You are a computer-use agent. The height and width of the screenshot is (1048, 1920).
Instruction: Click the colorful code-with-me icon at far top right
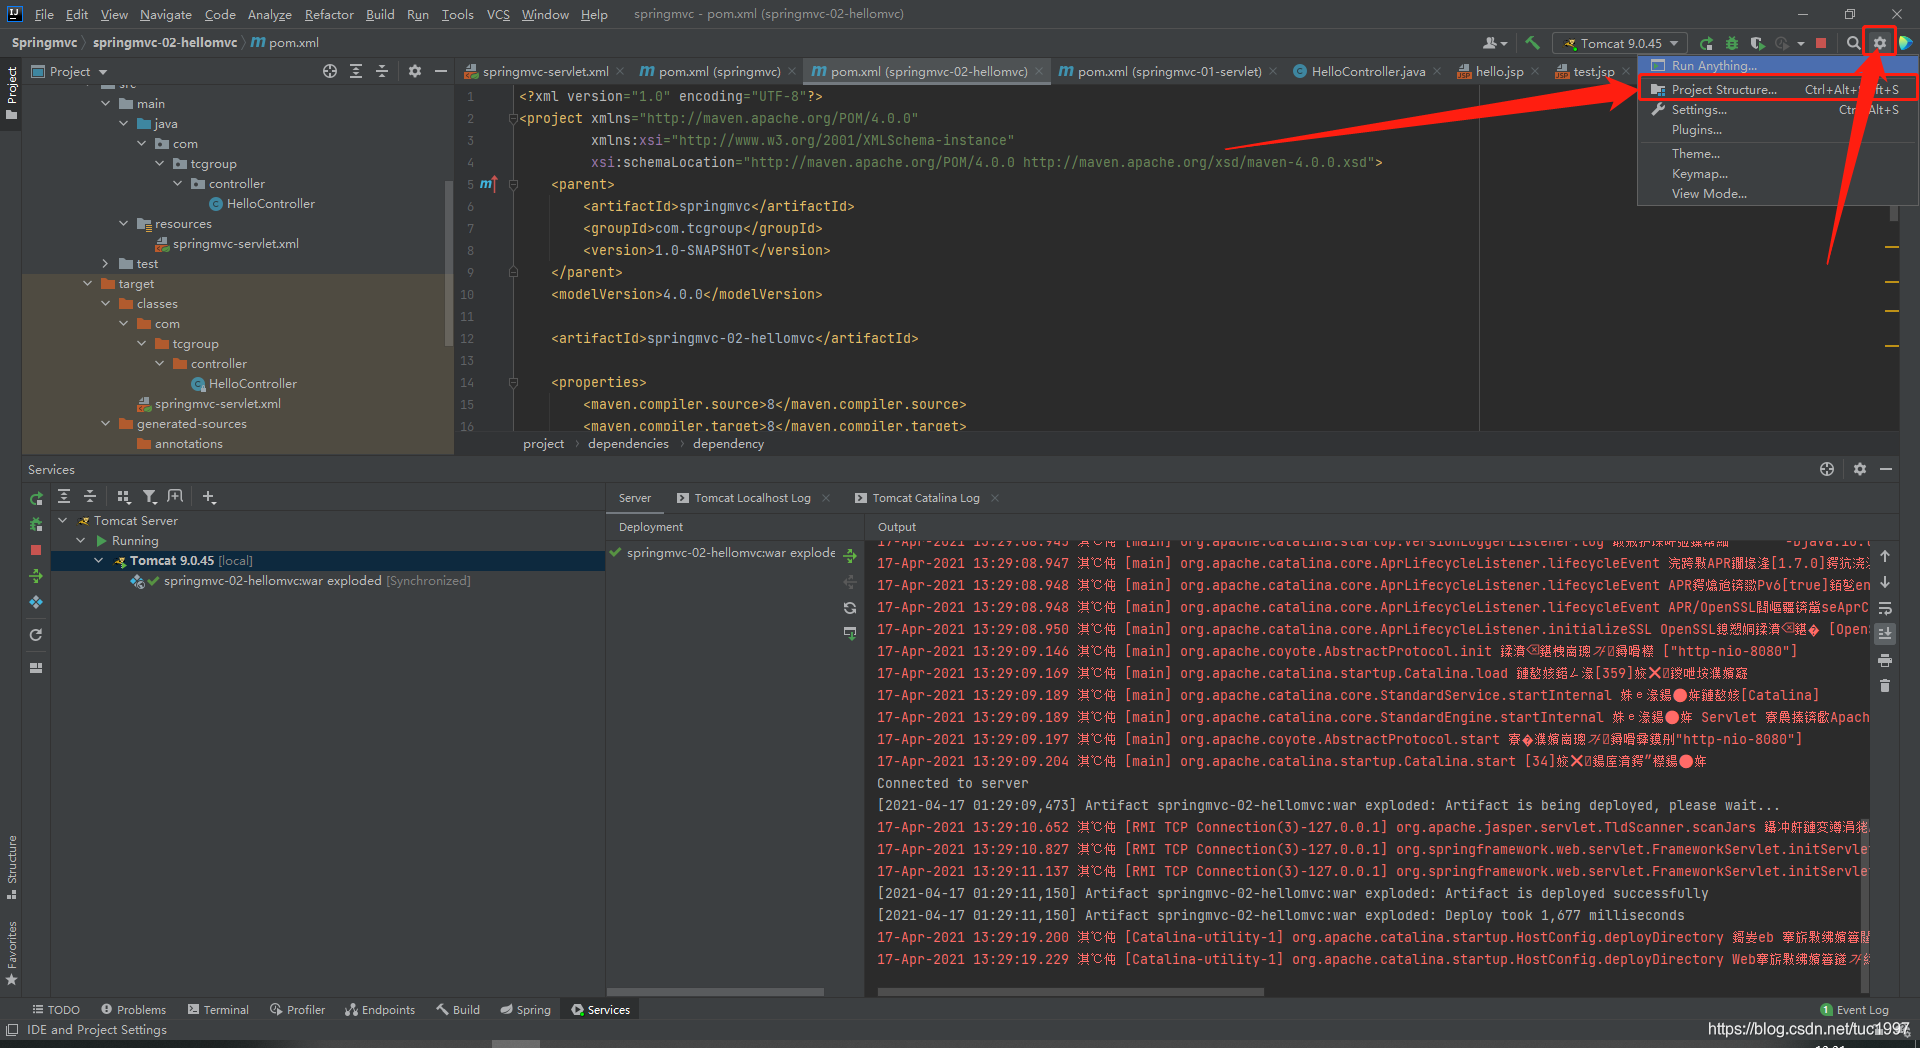tap(1906, 43)
